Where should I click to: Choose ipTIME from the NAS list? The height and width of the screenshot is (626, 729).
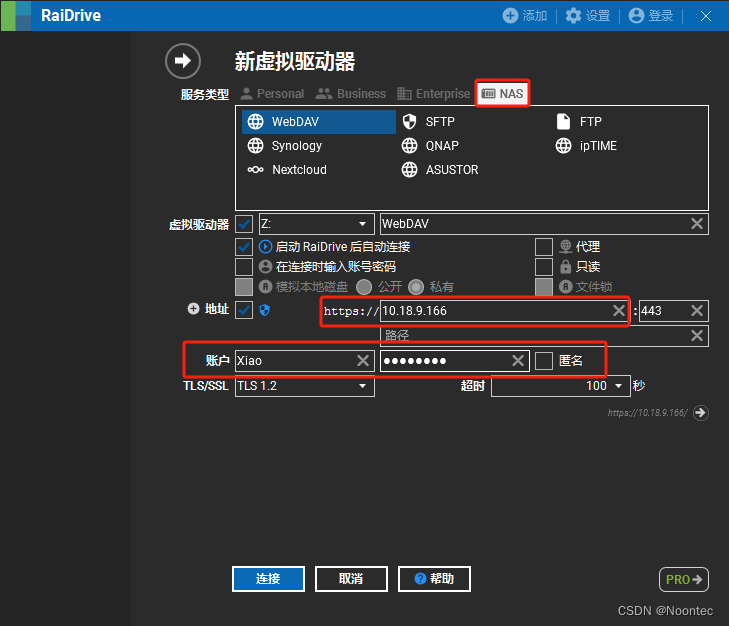point(586,146)
